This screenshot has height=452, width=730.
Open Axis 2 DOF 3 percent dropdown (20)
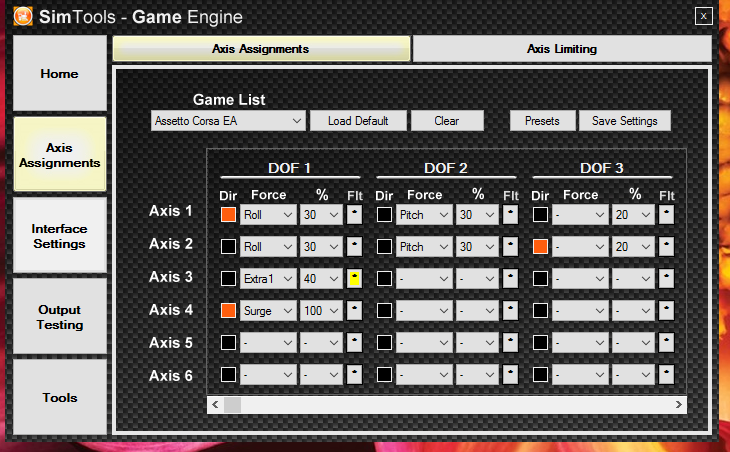tap(633, 246)
